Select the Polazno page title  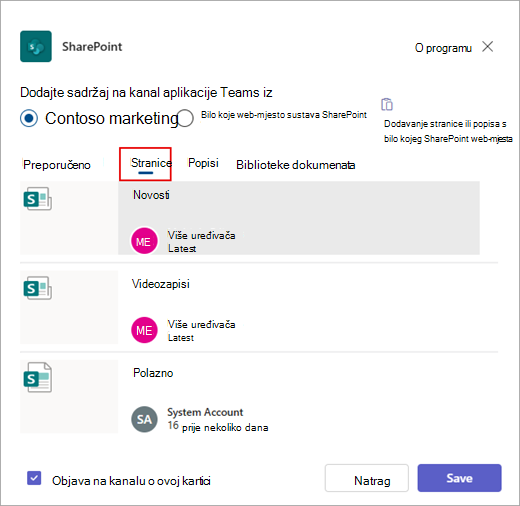[153, 373]
